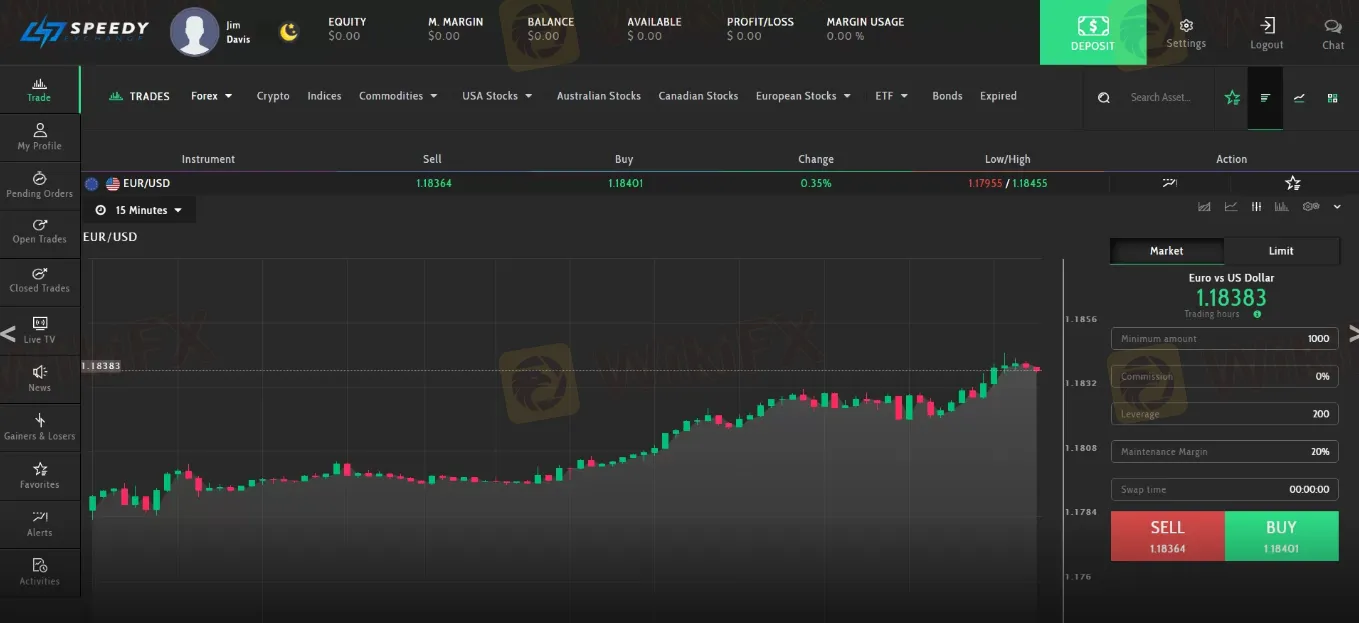
Task: Select the Crypto category
Action: (273, 96)
